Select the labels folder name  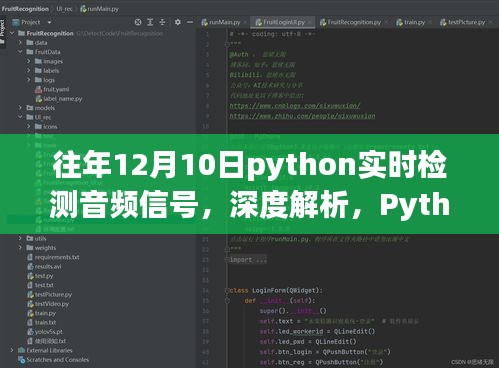51,71
